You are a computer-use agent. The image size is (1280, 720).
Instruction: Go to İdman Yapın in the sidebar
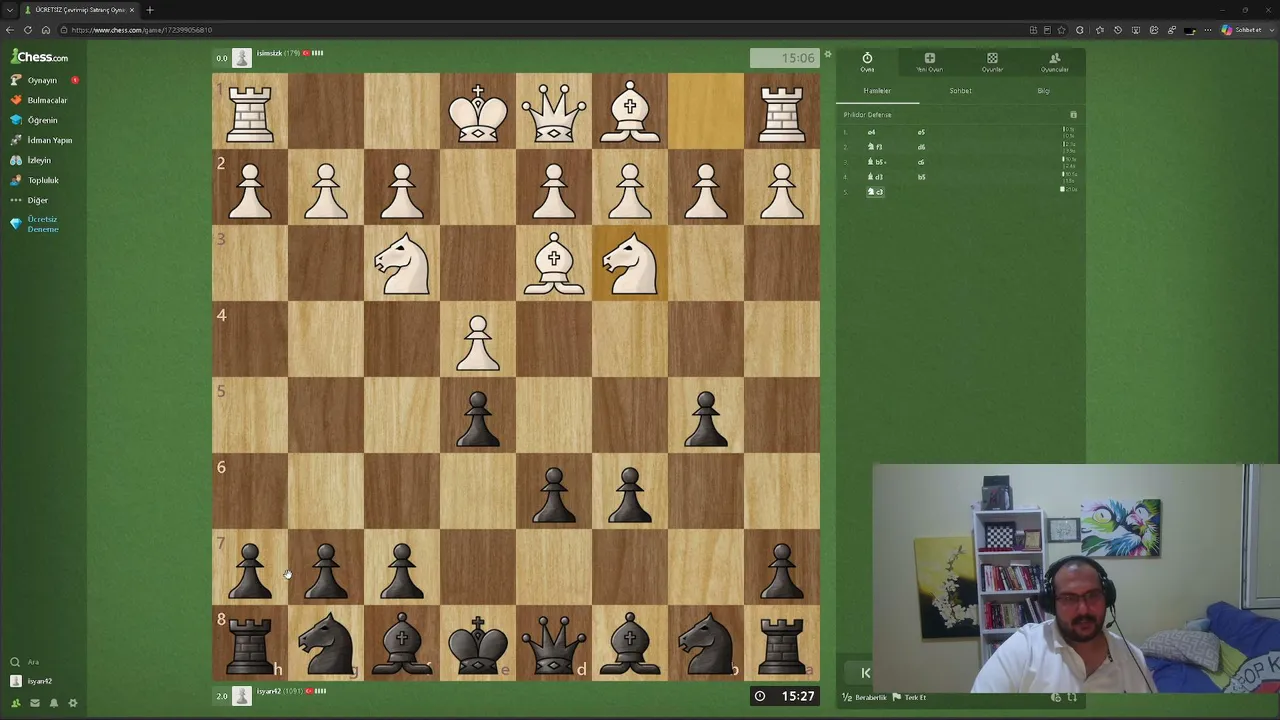(40, 140)
